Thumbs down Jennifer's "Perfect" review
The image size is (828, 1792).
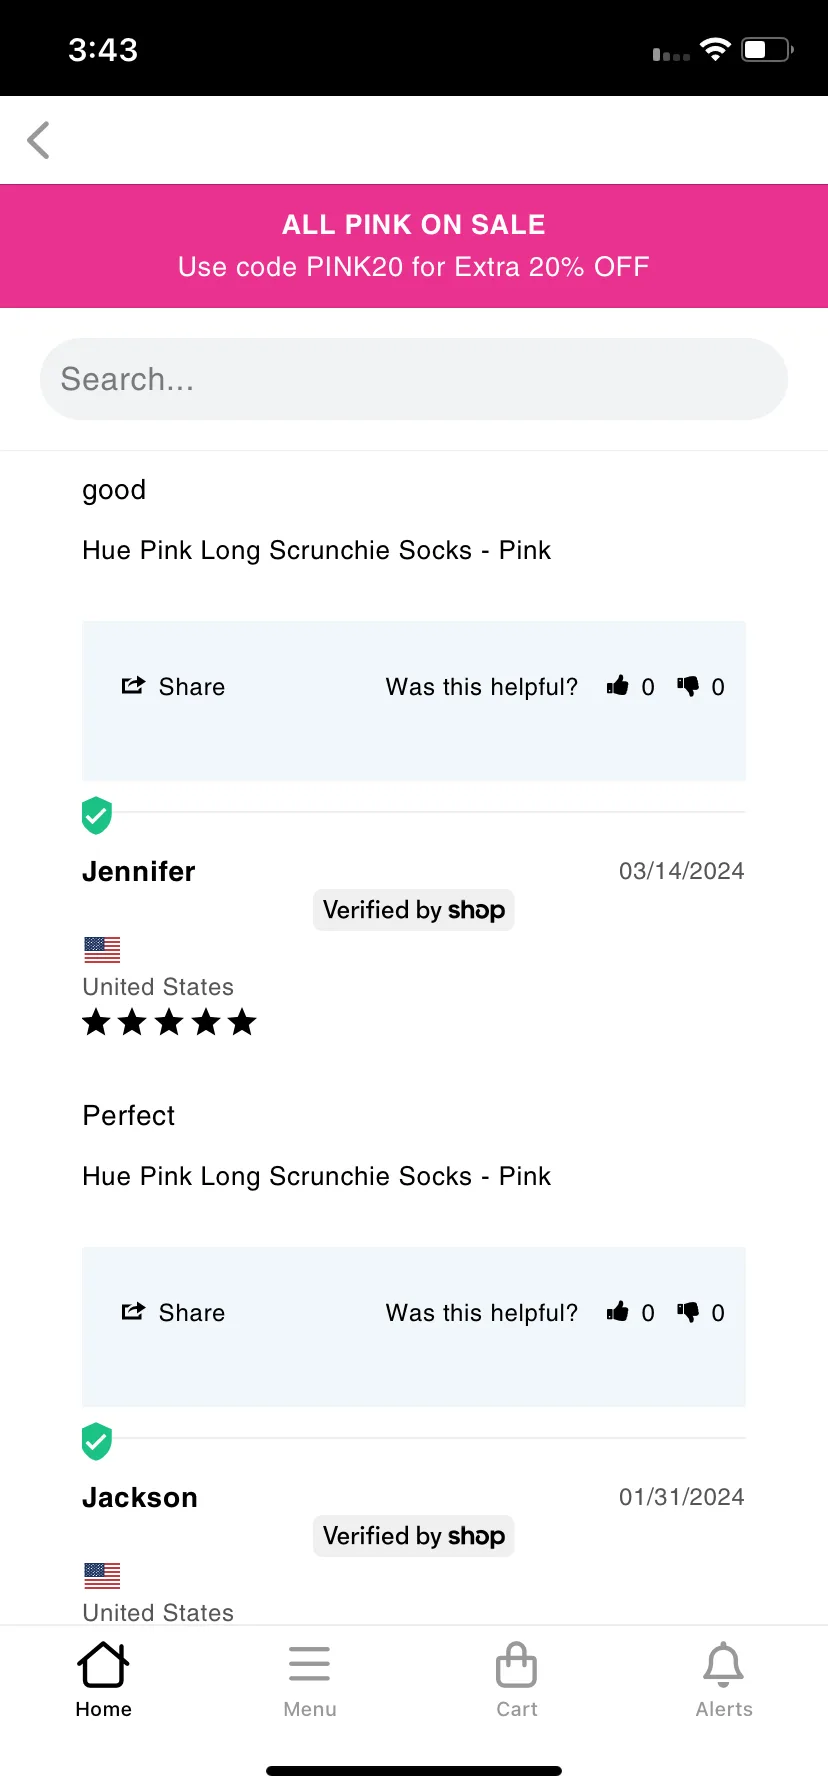click(688, 1312)
